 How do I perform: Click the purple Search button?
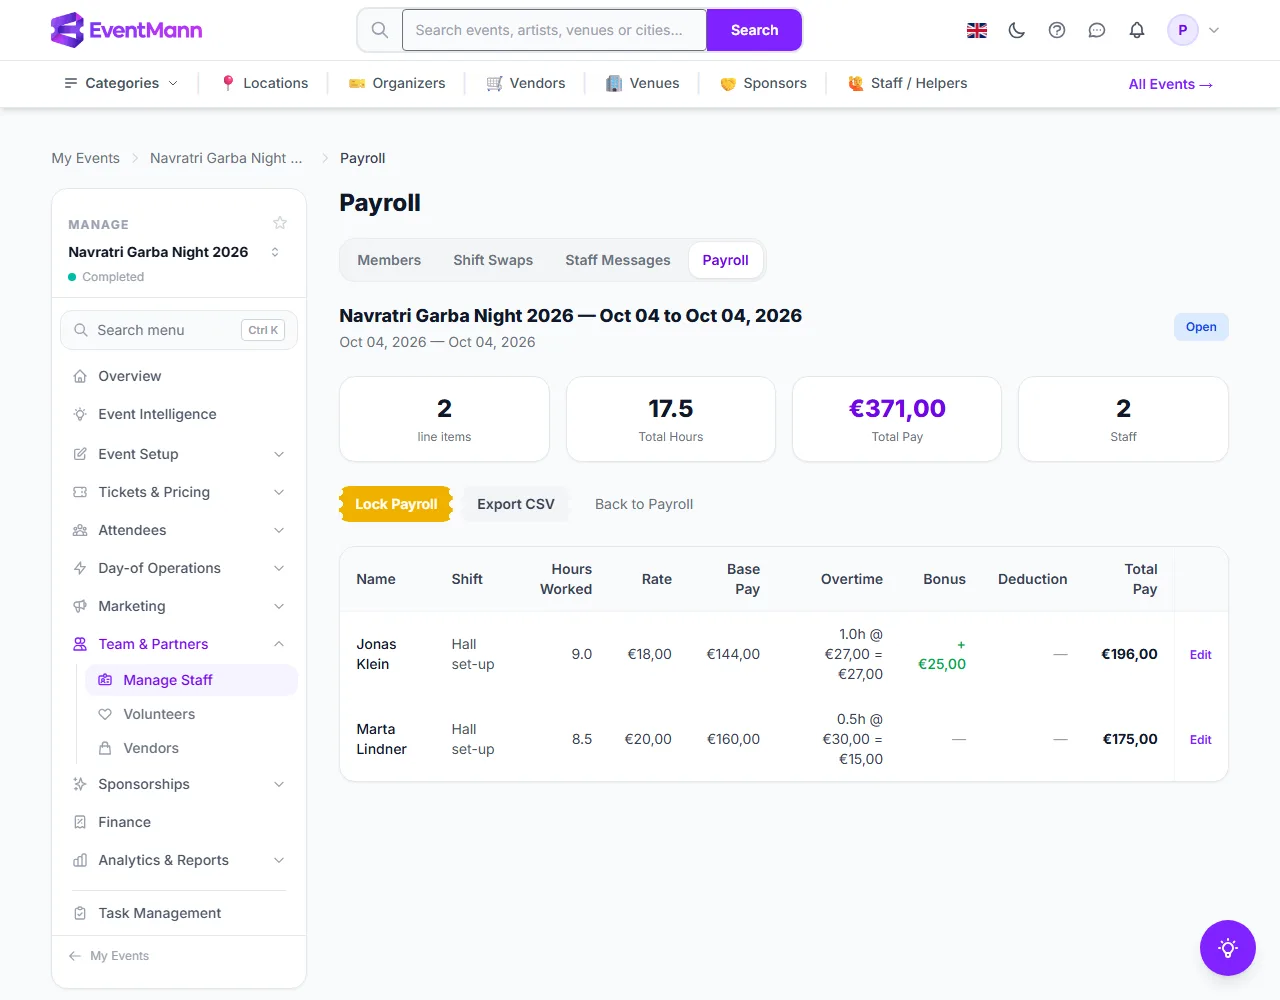754,30
